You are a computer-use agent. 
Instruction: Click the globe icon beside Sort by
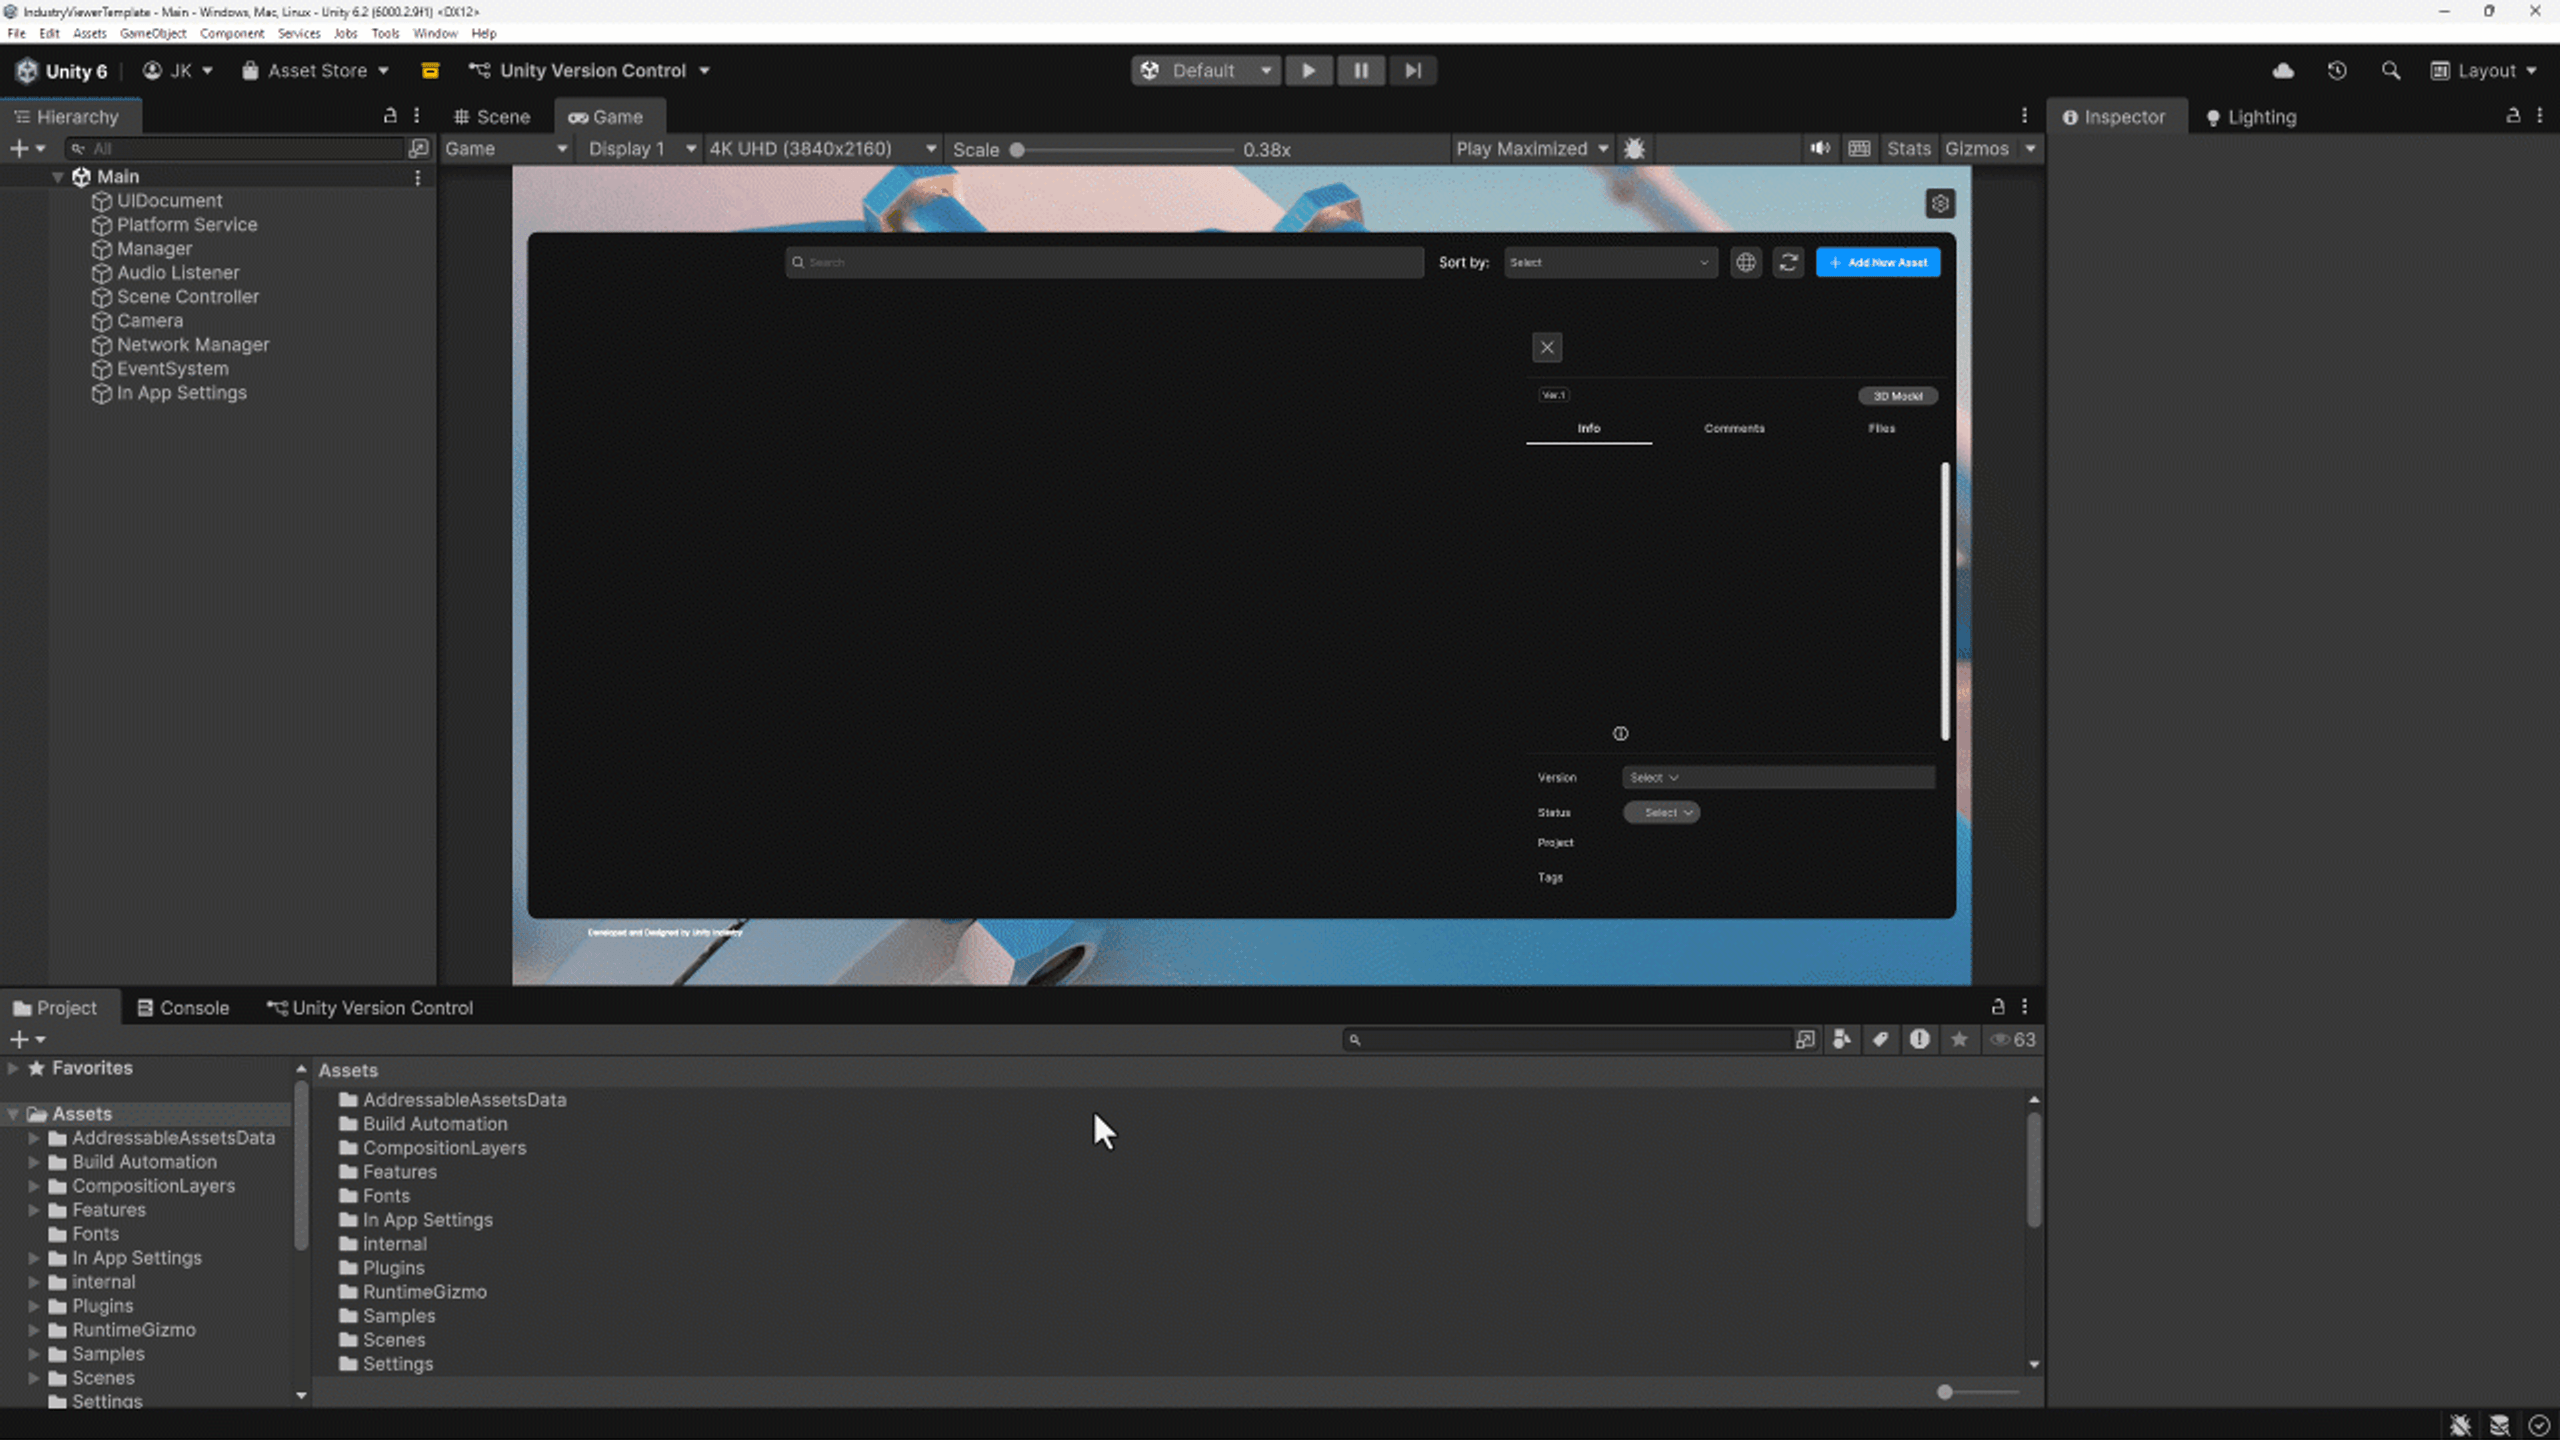[x=1746, y=263]
